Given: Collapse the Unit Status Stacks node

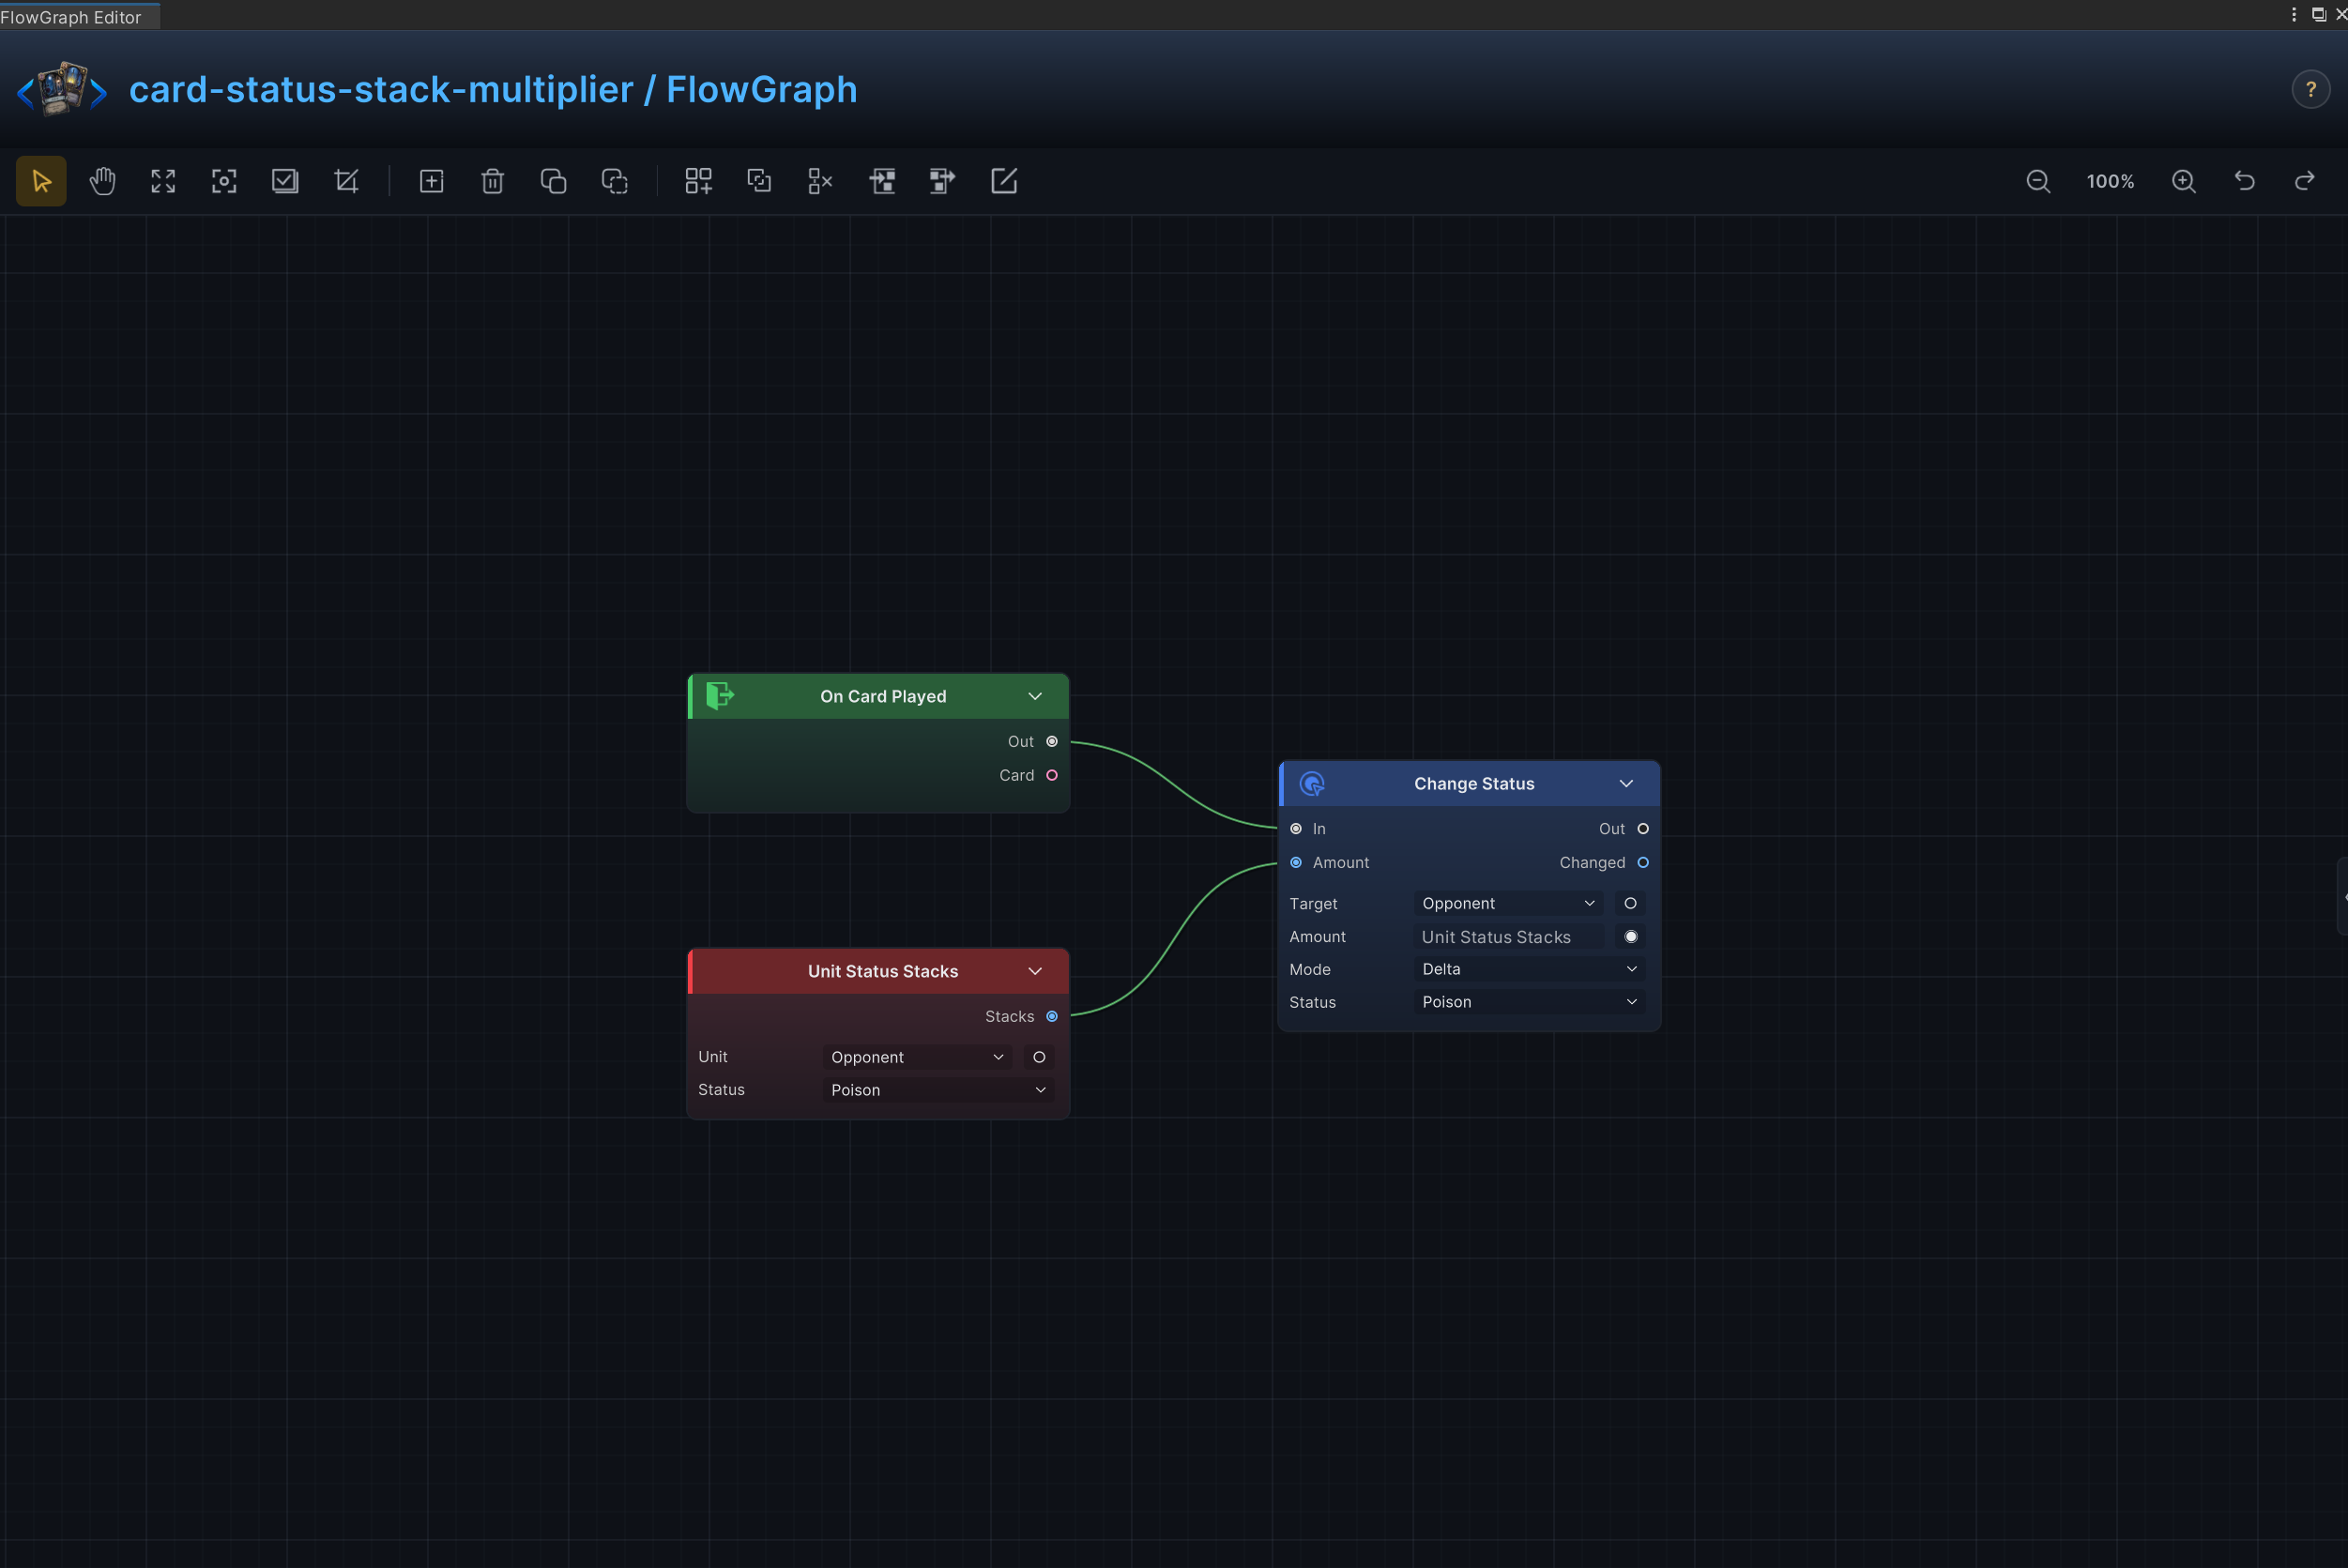Looking at the screenshot, I should 1035,971.
